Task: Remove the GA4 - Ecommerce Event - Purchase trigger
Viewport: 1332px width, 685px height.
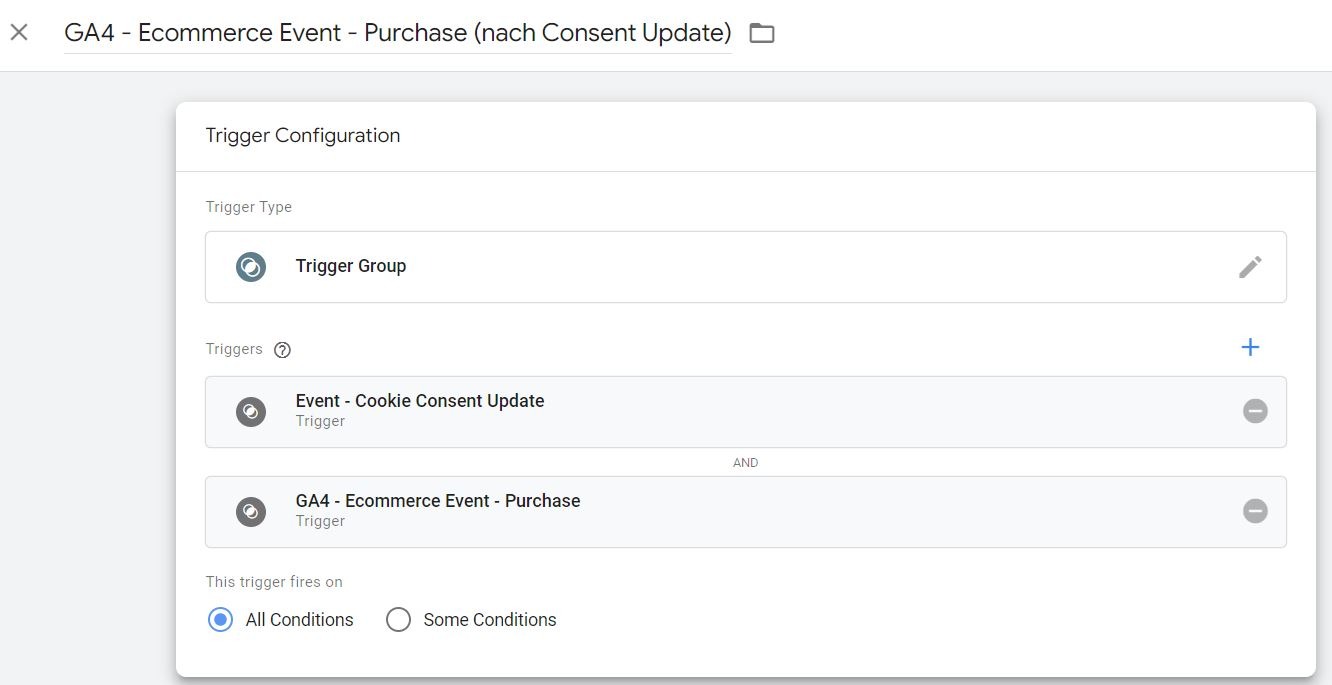Action: [1255, 511]
